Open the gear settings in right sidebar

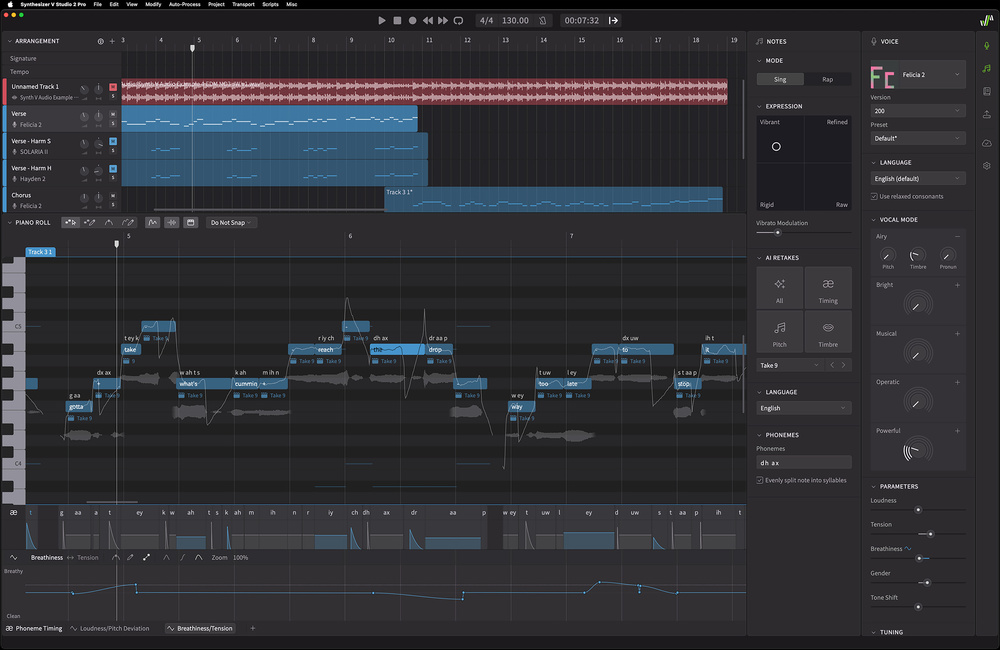click(987, 166)
